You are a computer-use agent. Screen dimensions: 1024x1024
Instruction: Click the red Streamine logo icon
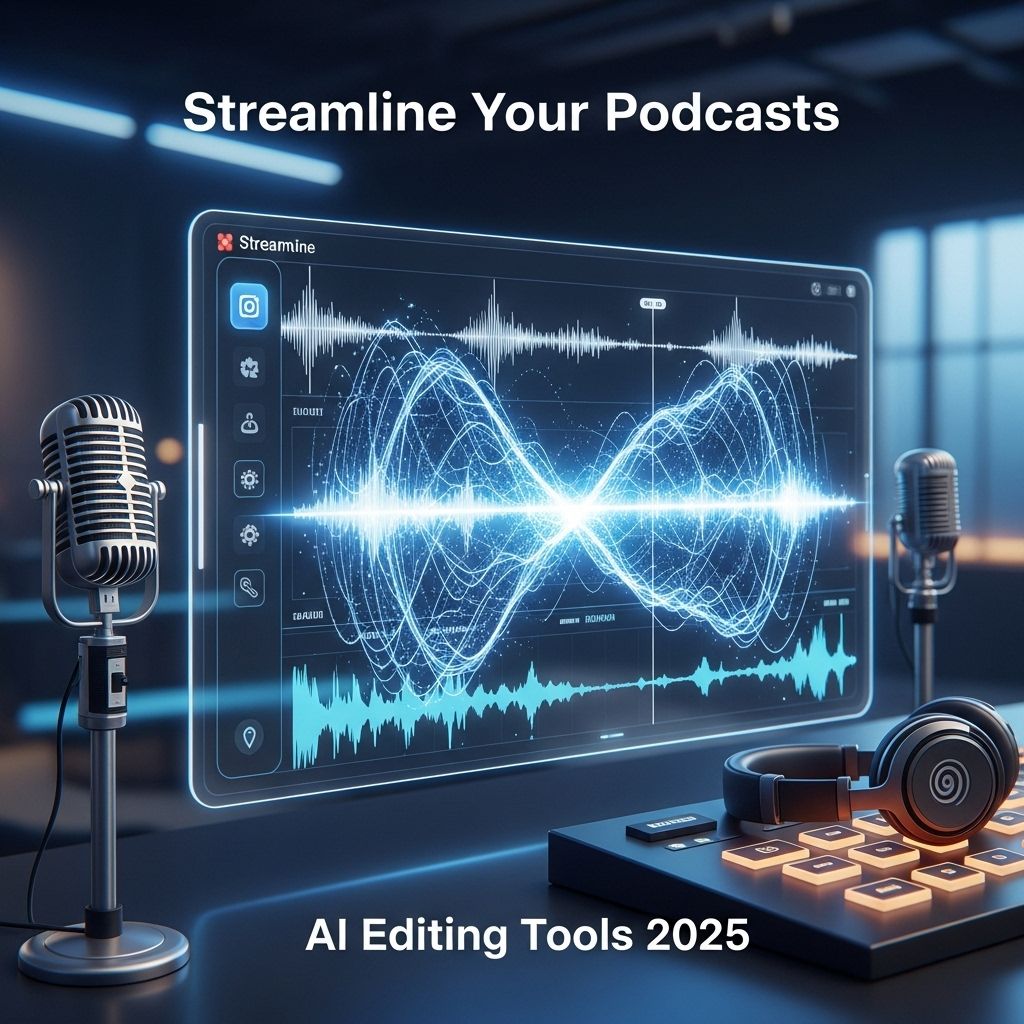click(x=224, y=242)
